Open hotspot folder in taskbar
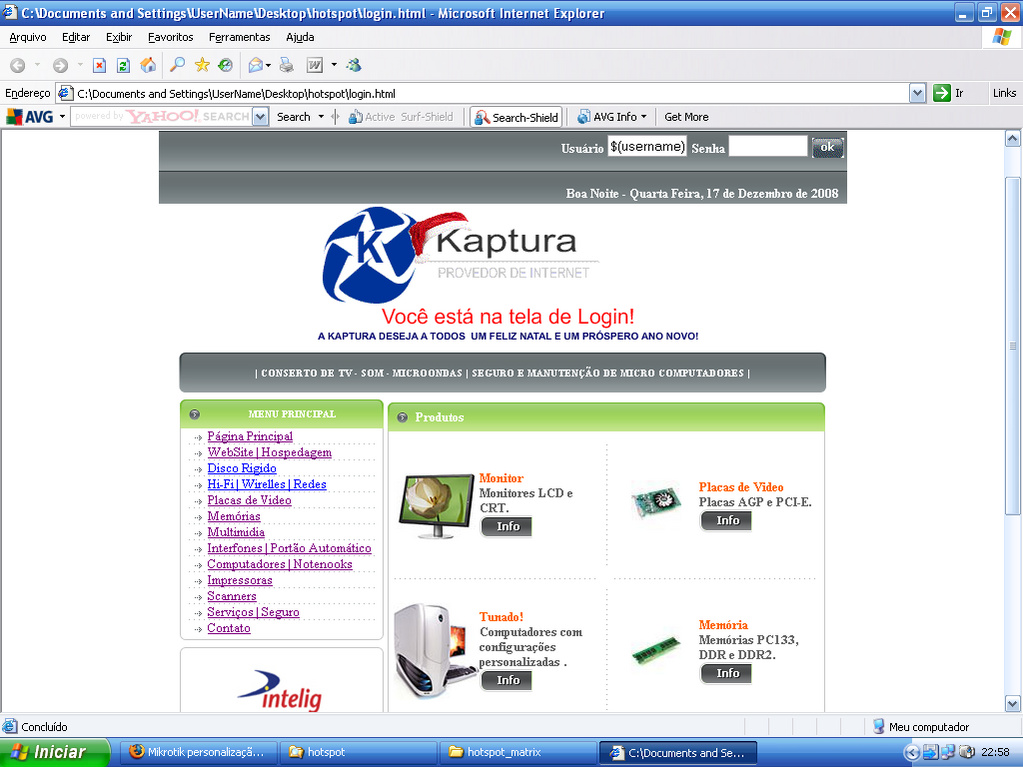The height and width of the screenshot is (767, 1023). (358, 752)
